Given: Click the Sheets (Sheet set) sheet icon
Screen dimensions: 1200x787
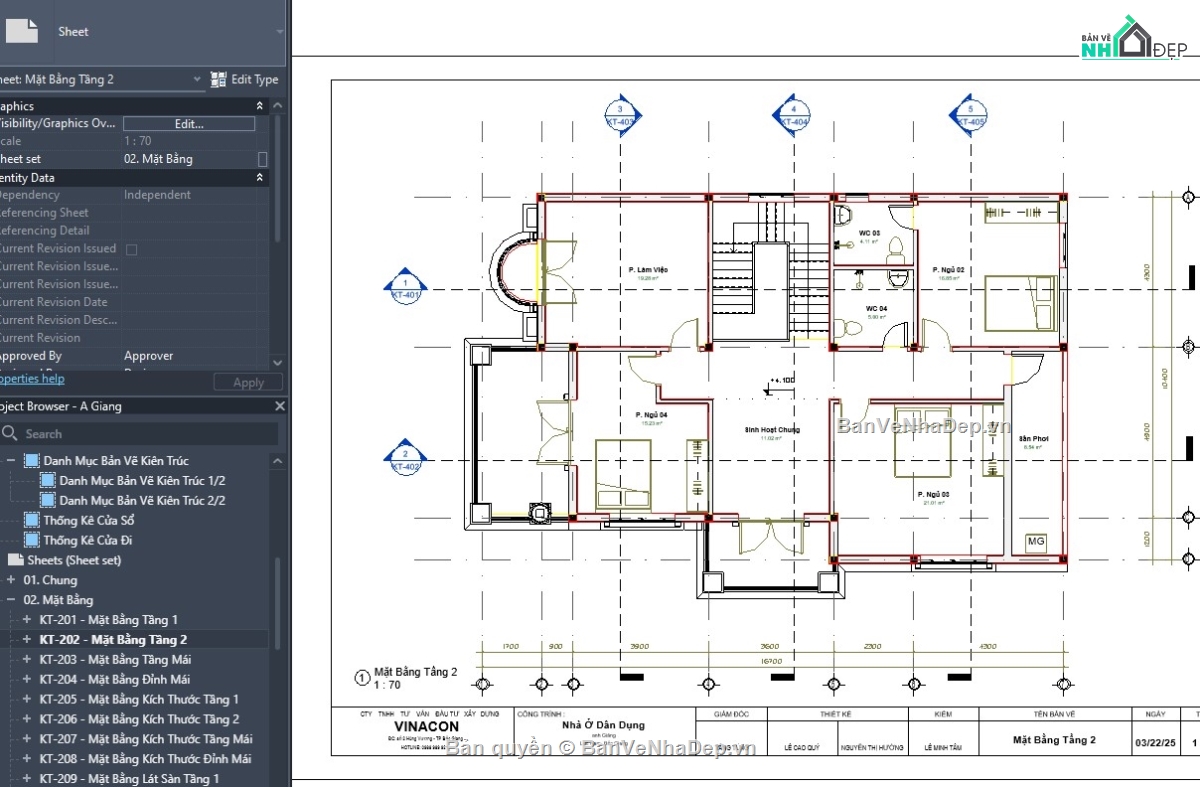Looking at the screenshot, I should point(16,560).
